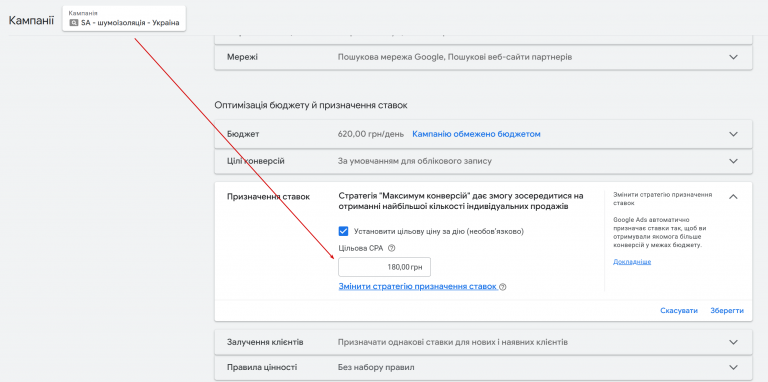Click the Цільова CPA input field 180,00 грн
This screenshot has height=382, width=768.
384,267
